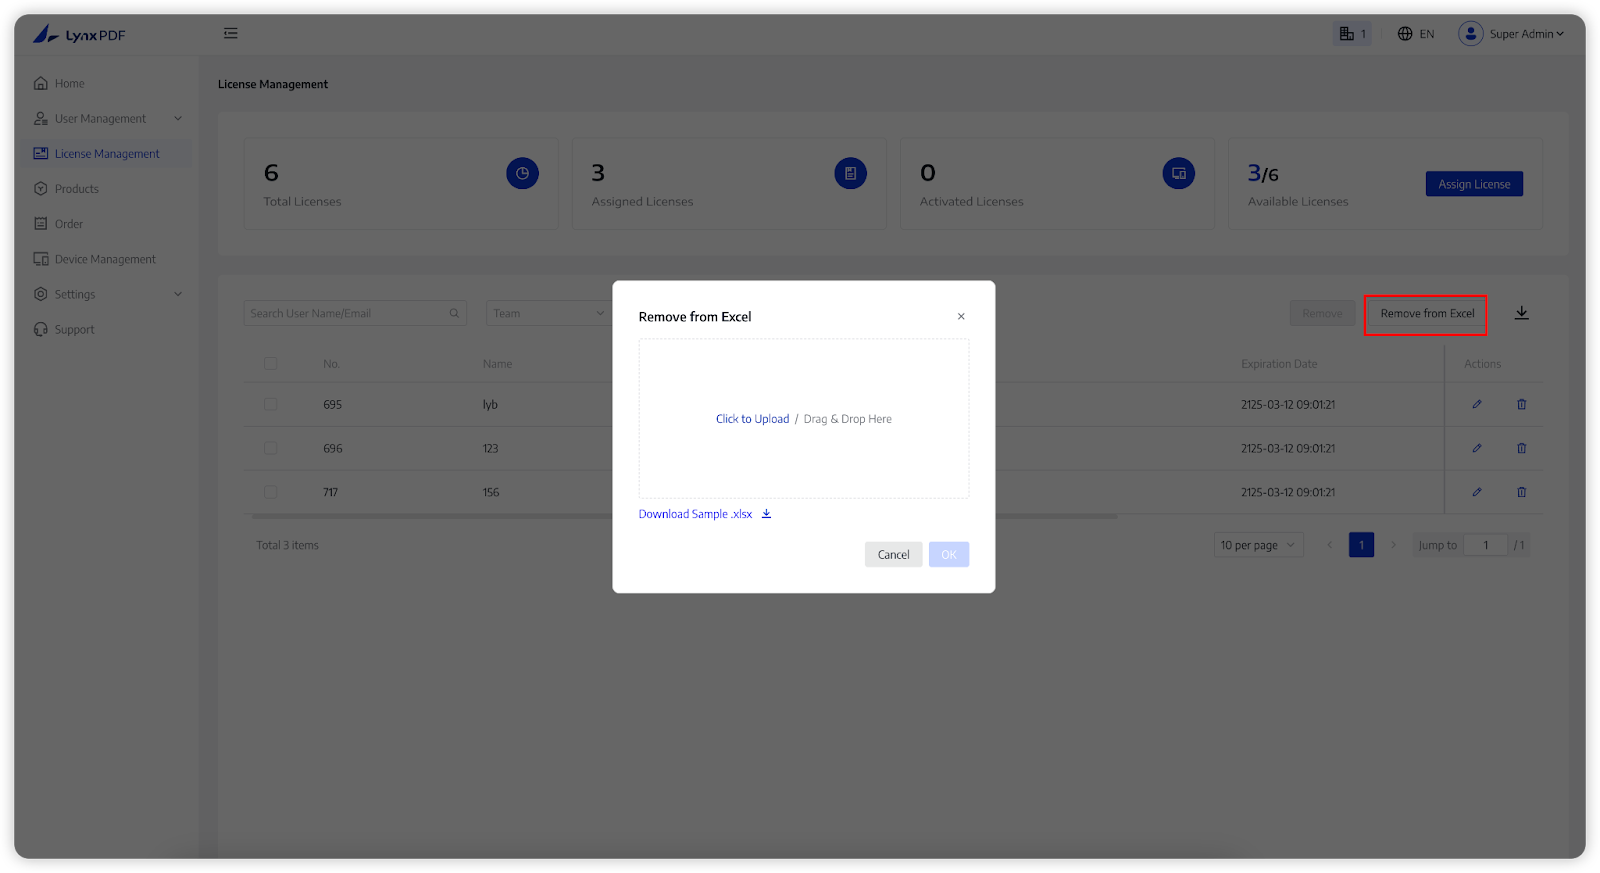Click the download icon beside Remove from Excel

tap(1521, 313)
